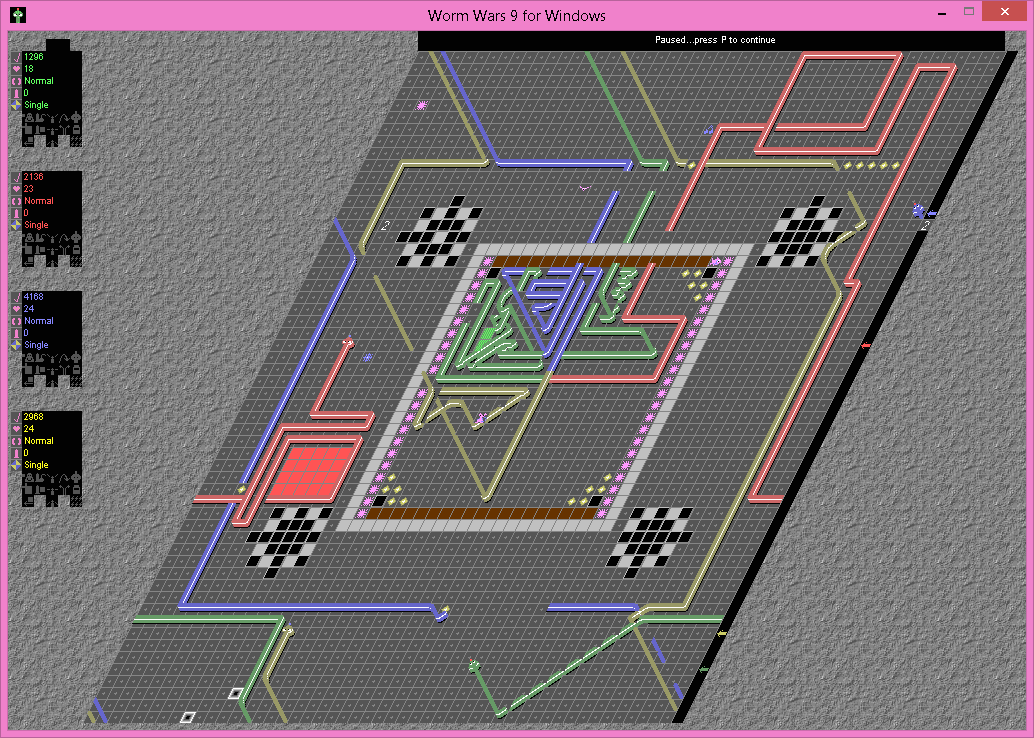Click the red player's Single mode label
1034x738 pixels.
click(36, 225)
